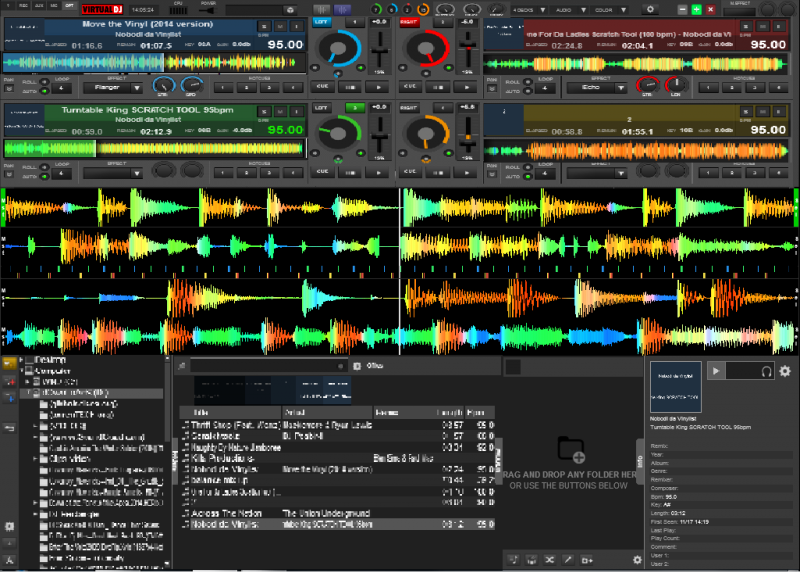The image size is (800, 573).
Task: Sort track list by Artist column
Action: click(x=327, y=412)
